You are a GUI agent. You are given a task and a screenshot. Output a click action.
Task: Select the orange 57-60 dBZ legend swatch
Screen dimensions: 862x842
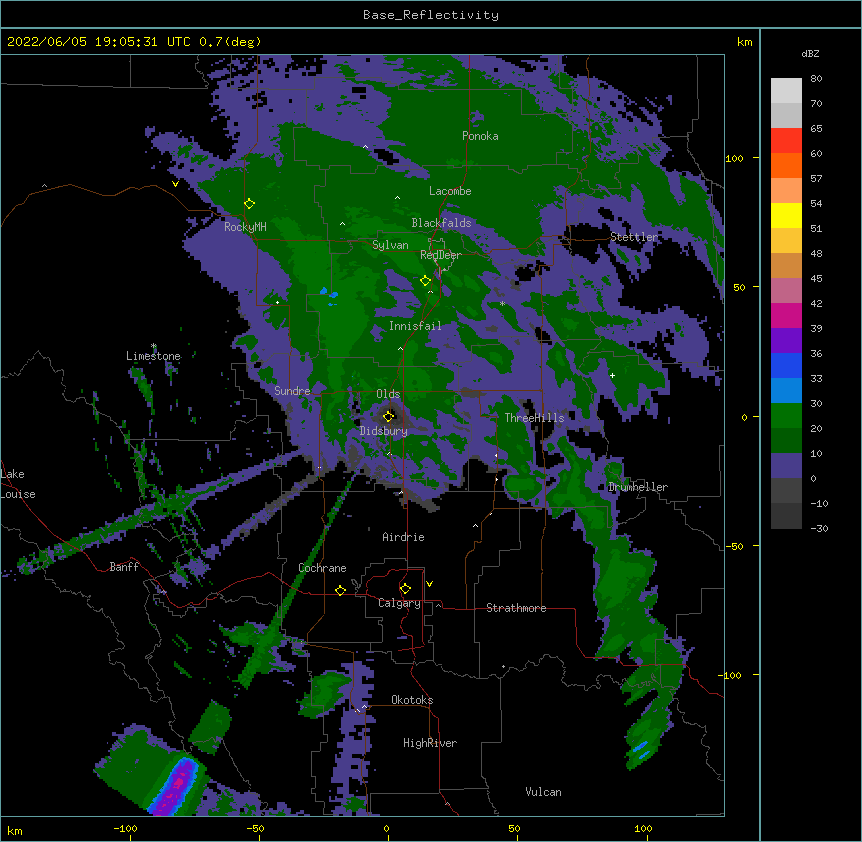[786, 165]
